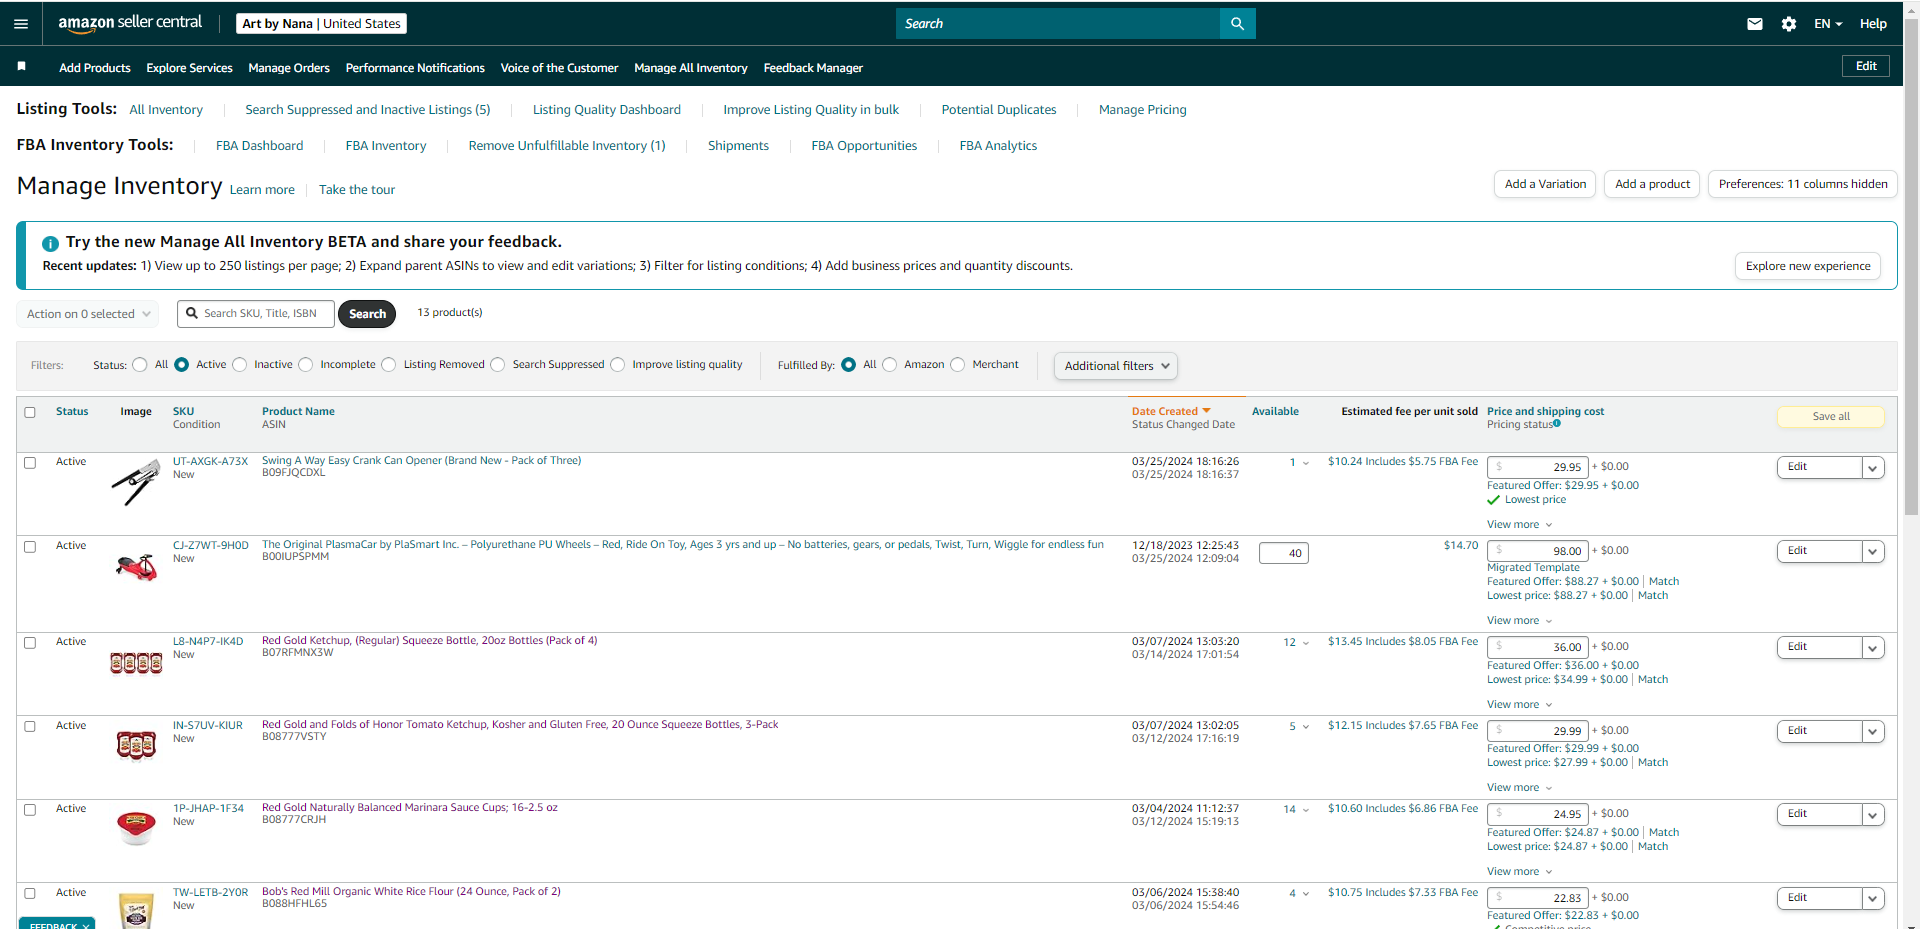Select checkbox for PlasmaCar row
1920x929 pixels.
30,547
